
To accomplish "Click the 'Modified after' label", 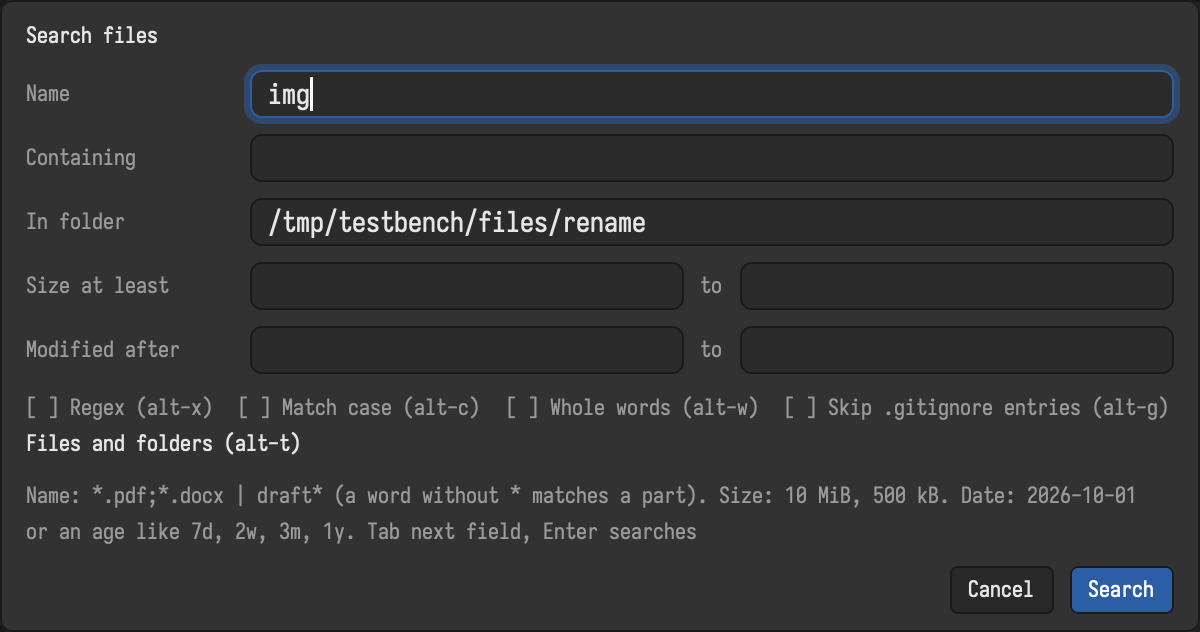I will pos(103,350).
